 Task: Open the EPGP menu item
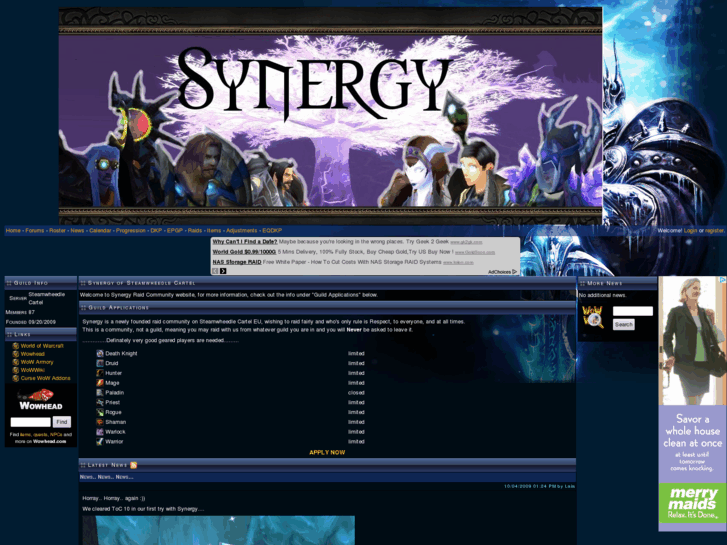[x=175, y=231]
